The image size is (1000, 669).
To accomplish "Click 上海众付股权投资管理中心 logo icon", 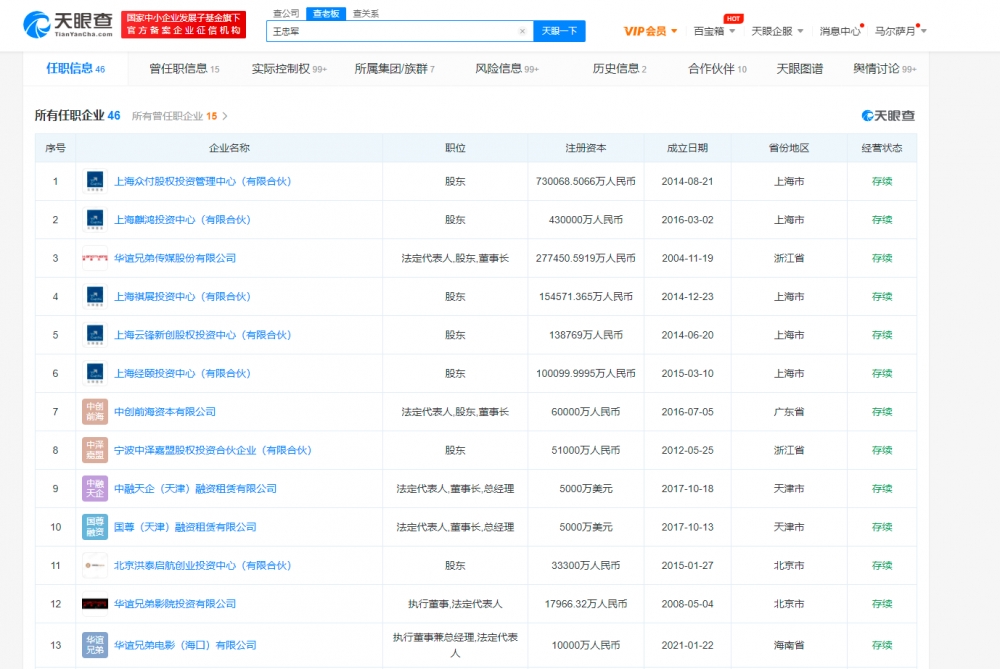I will (95, 181).
